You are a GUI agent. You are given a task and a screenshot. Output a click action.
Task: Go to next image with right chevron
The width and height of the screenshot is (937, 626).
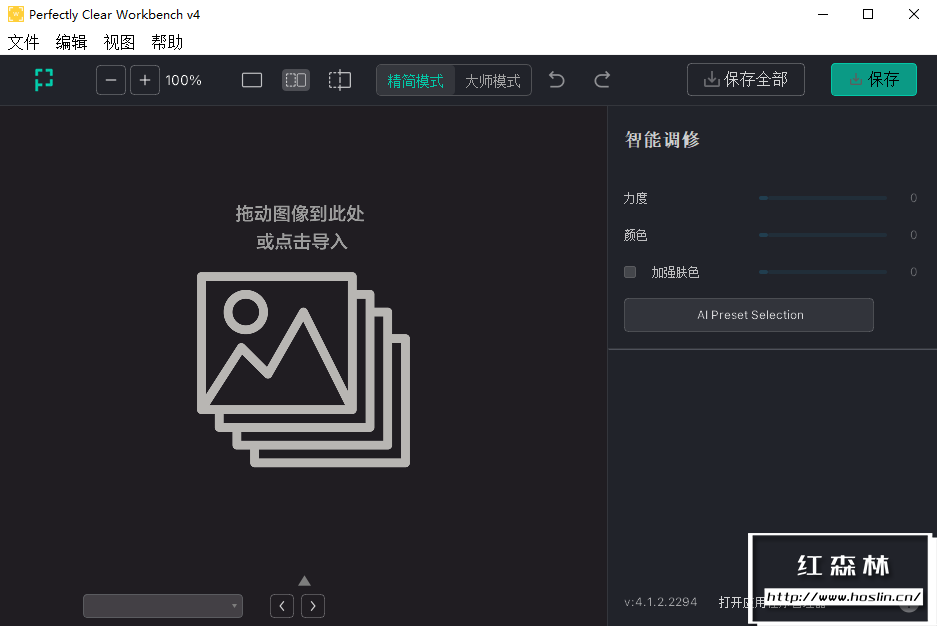[x=313, y=606]
